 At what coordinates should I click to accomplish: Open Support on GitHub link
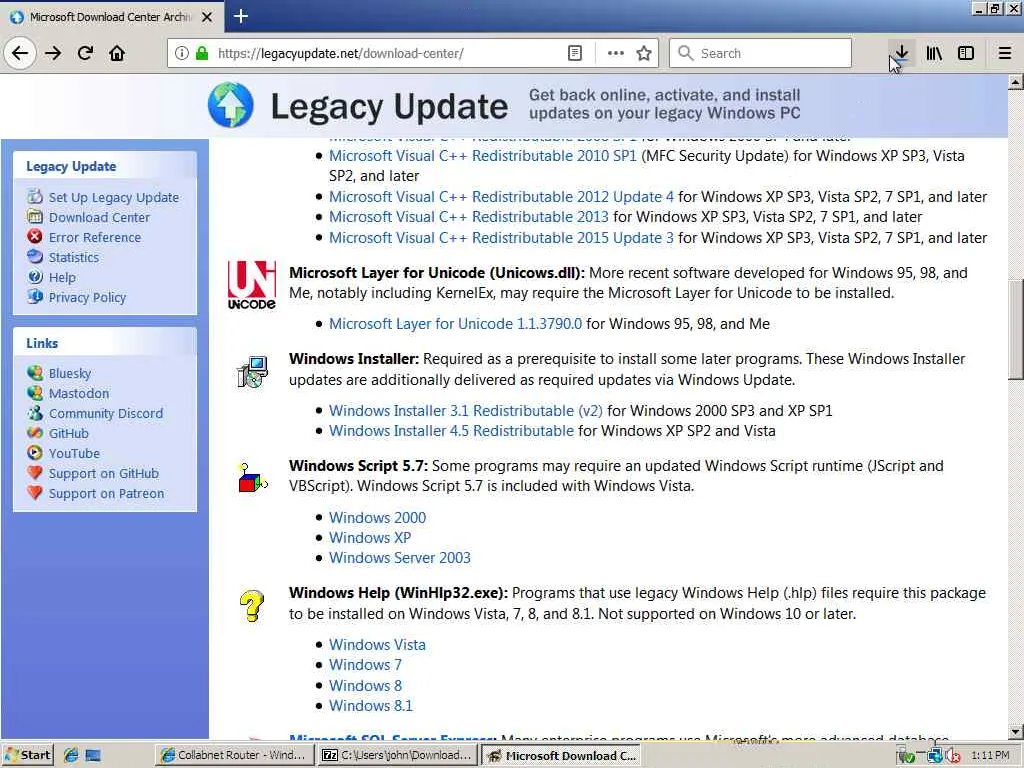click(104, 473)
